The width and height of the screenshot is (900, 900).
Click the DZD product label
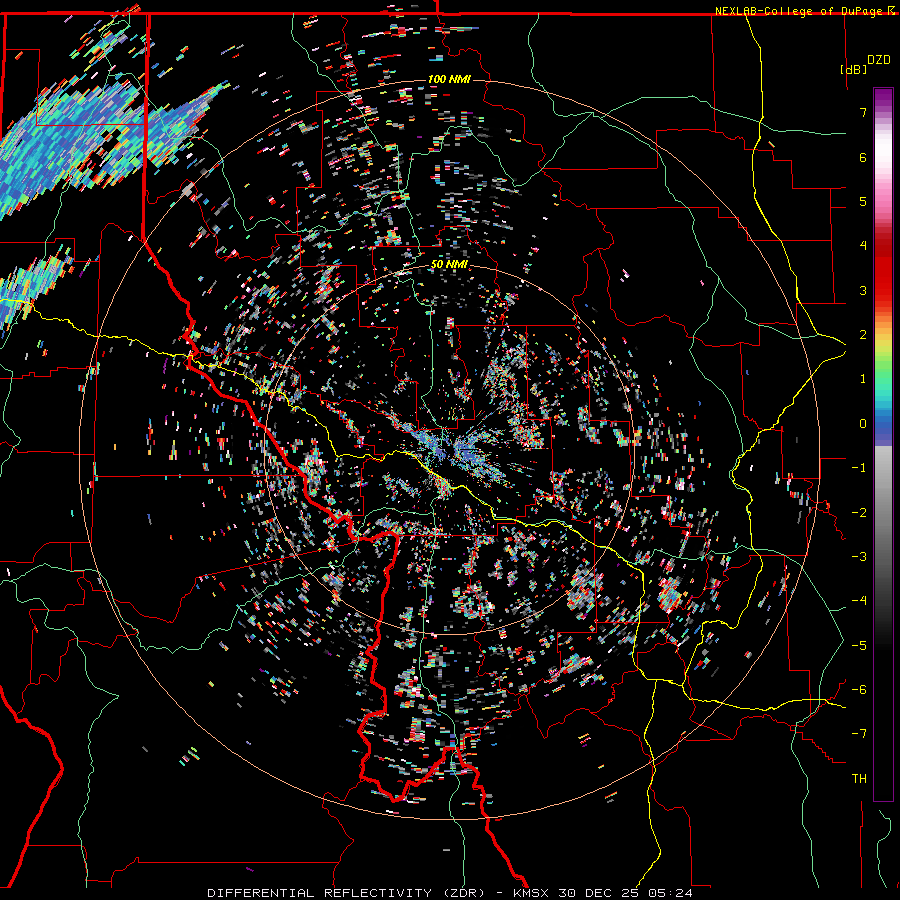[x=878, y=60]
